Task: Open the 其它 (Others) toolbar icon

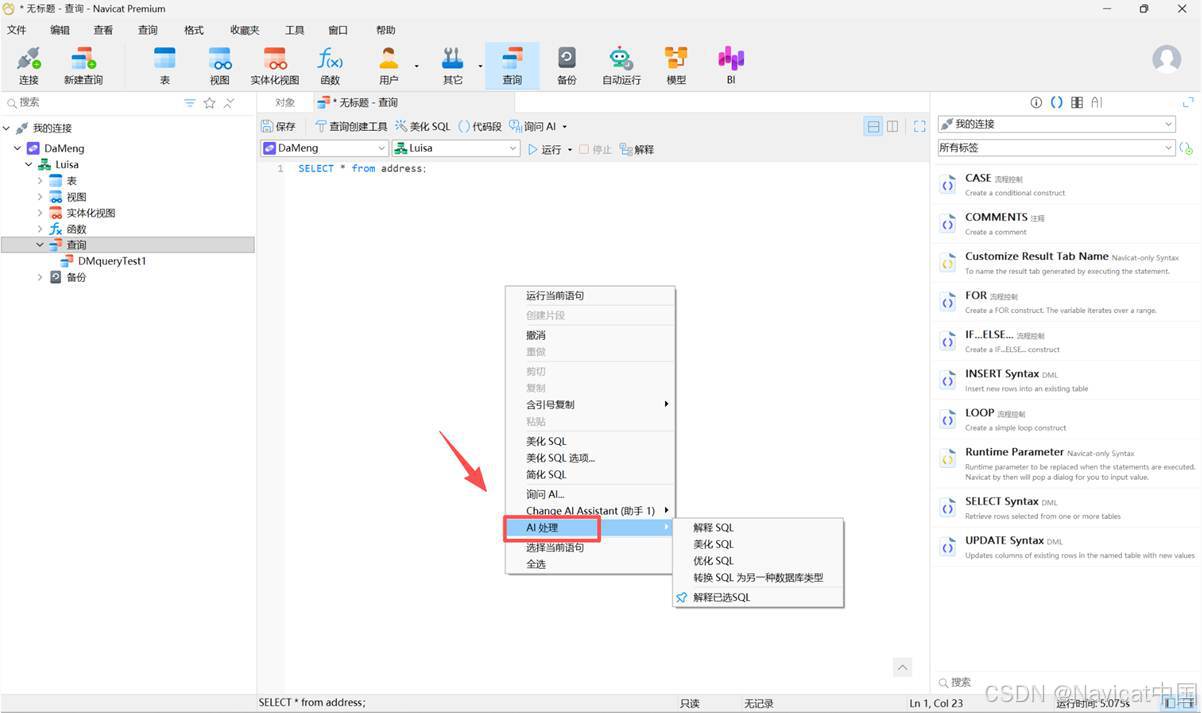Action: tap(453, 66)
